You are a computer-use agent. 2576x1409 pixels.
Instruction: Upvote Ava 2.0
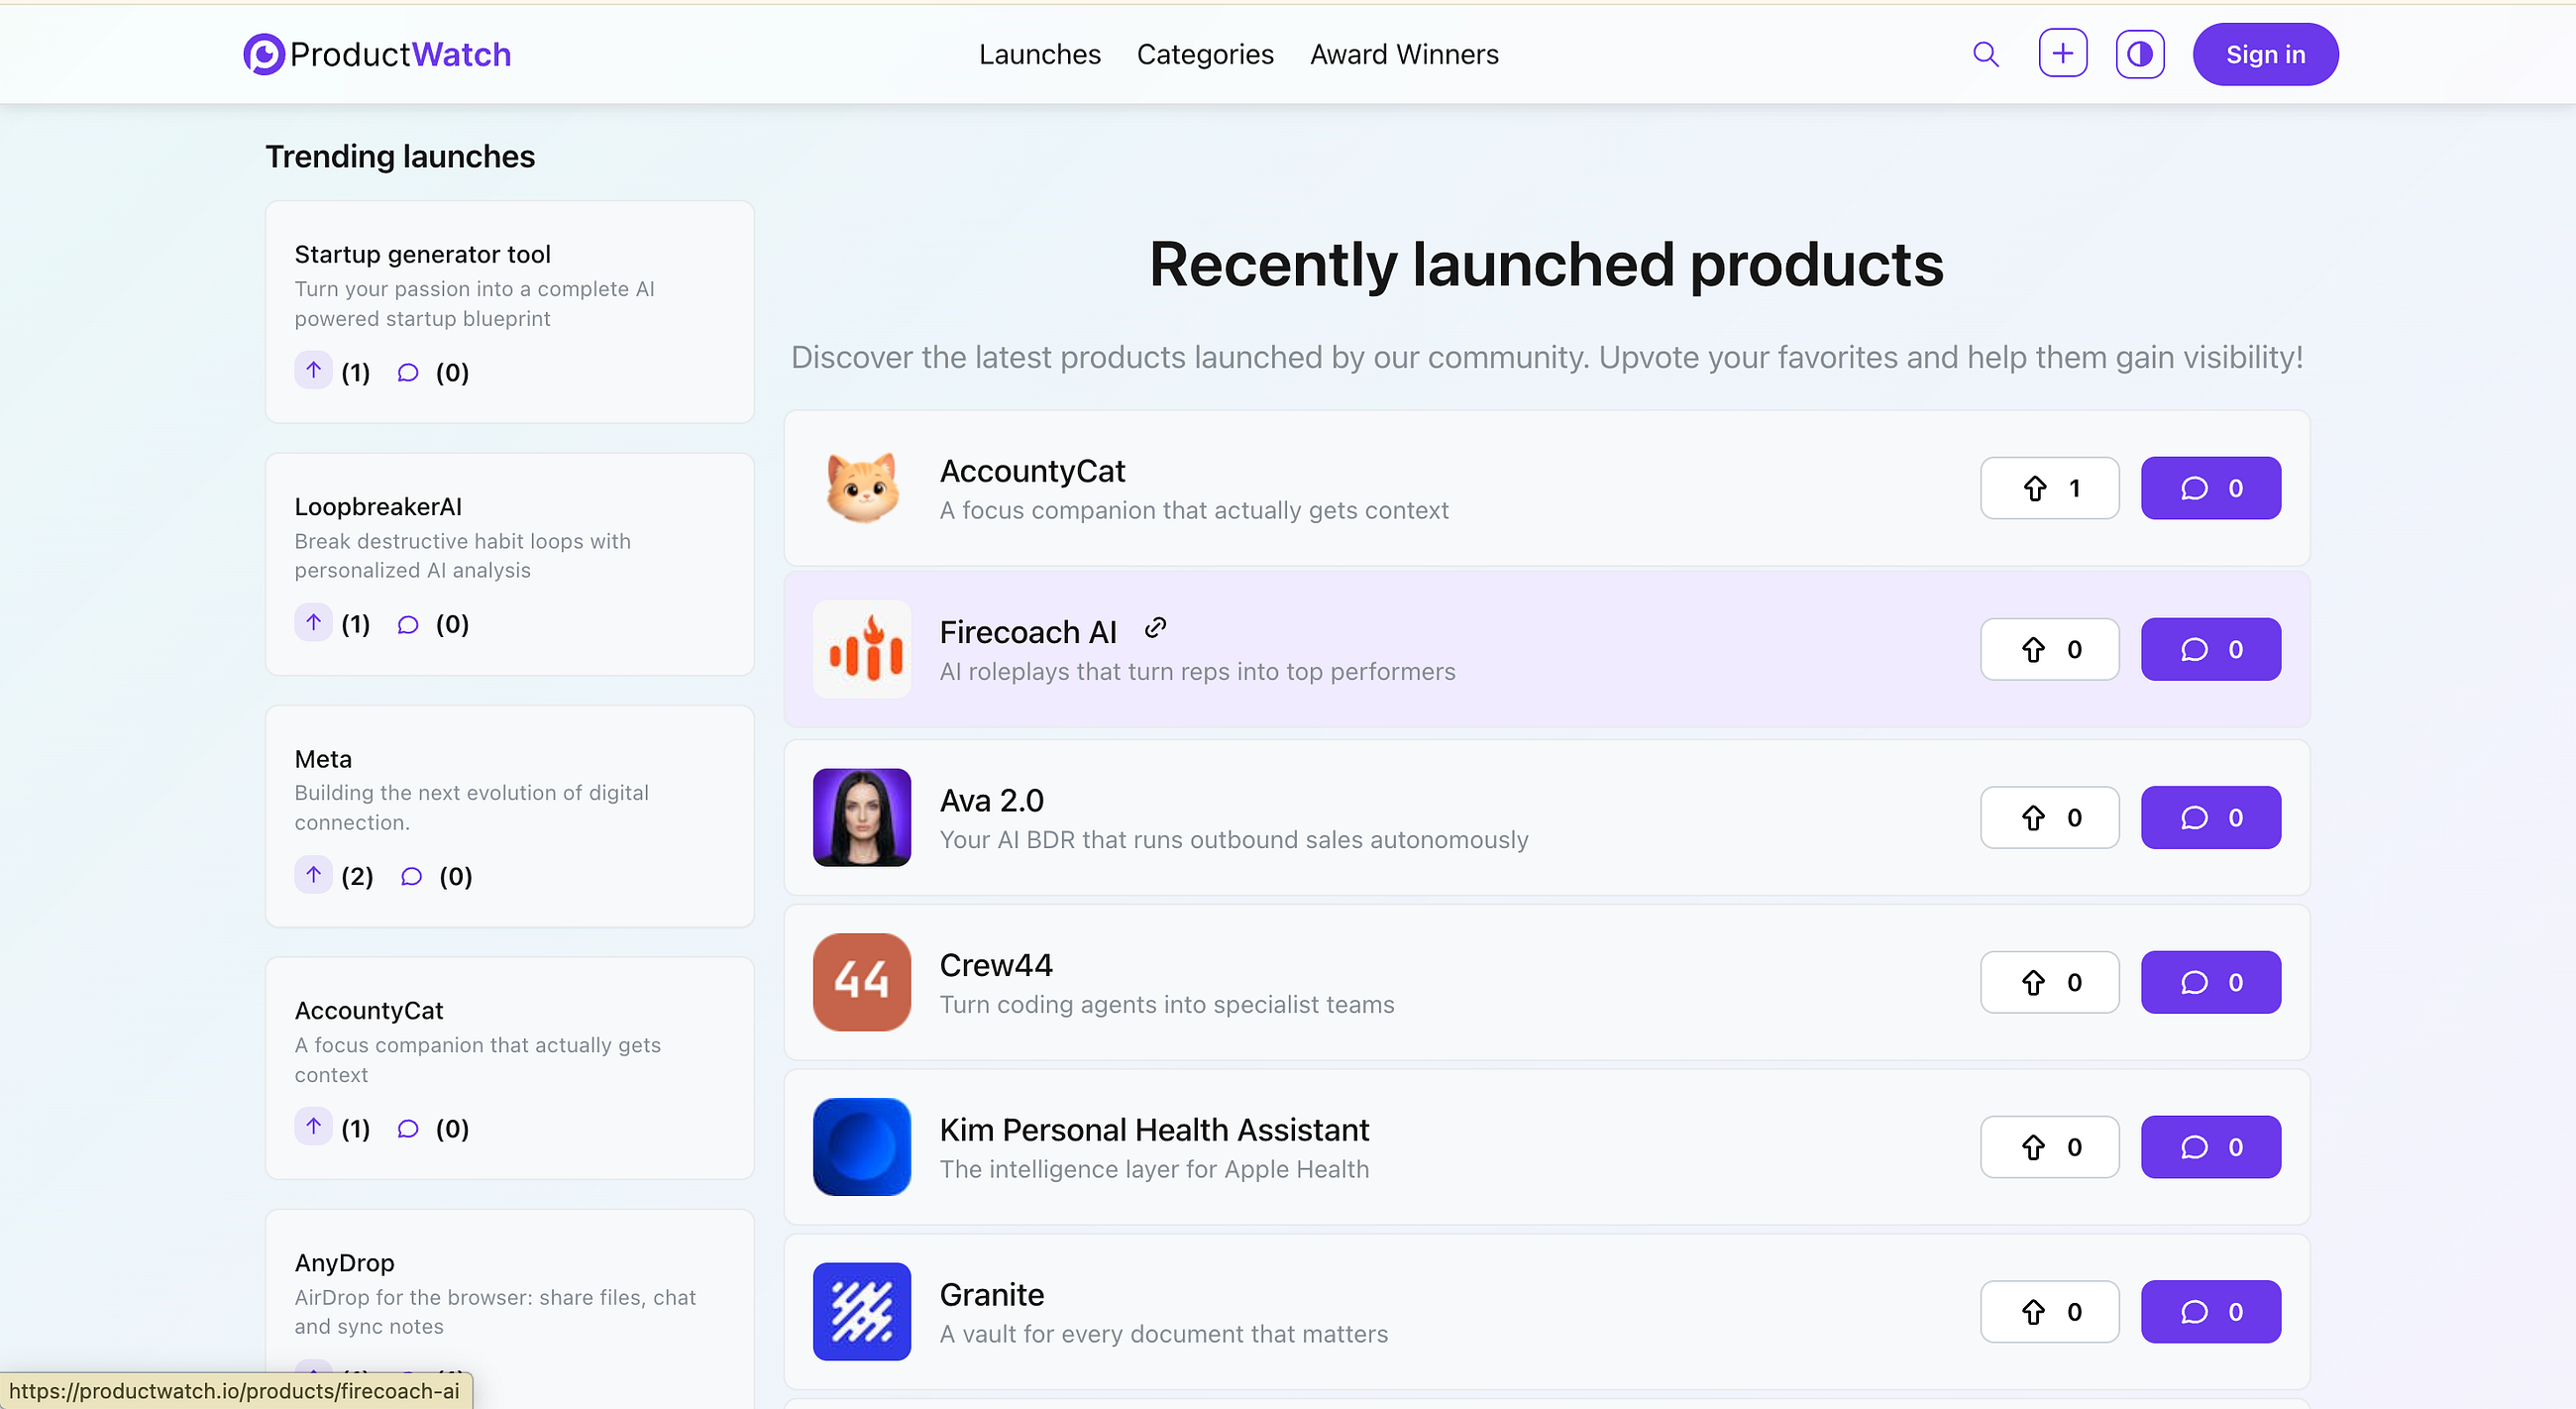pos(2050,817)
